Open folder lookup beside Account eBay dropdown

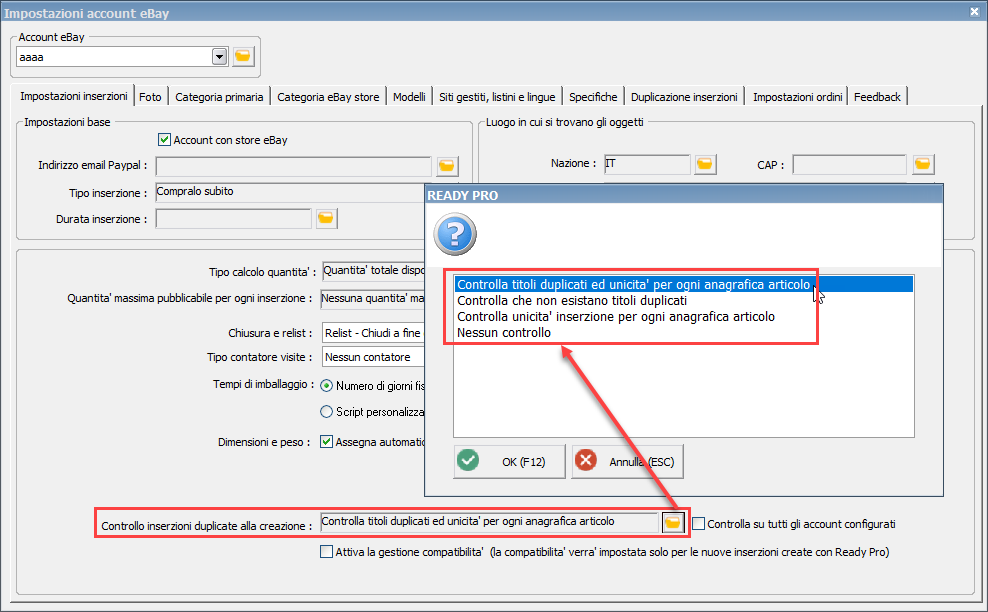point(243,57)
